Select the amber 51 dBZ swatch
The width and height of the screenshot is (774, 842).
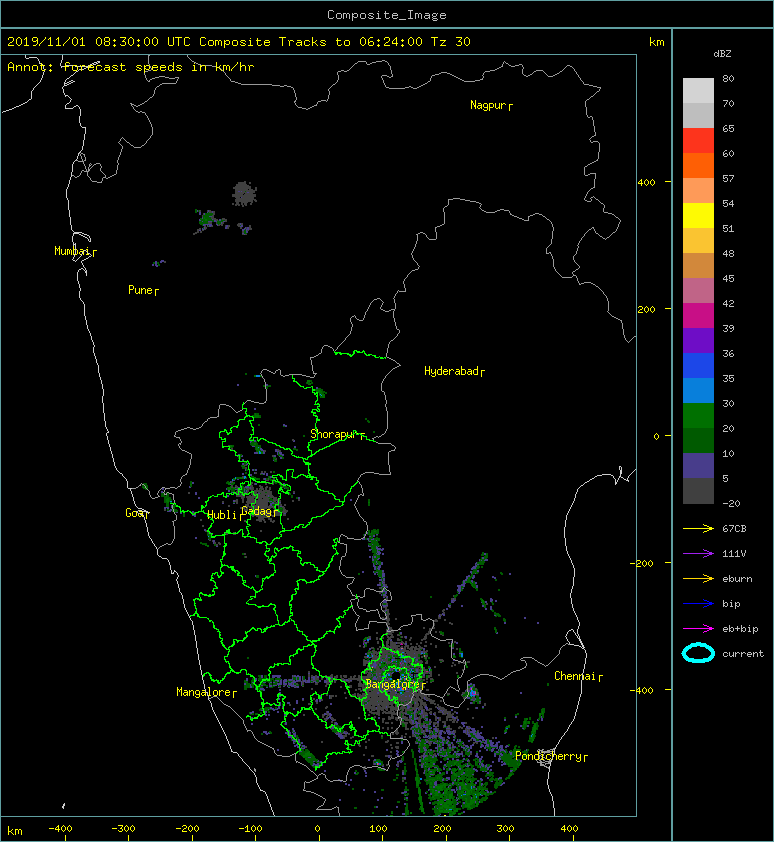pos(698,240)
